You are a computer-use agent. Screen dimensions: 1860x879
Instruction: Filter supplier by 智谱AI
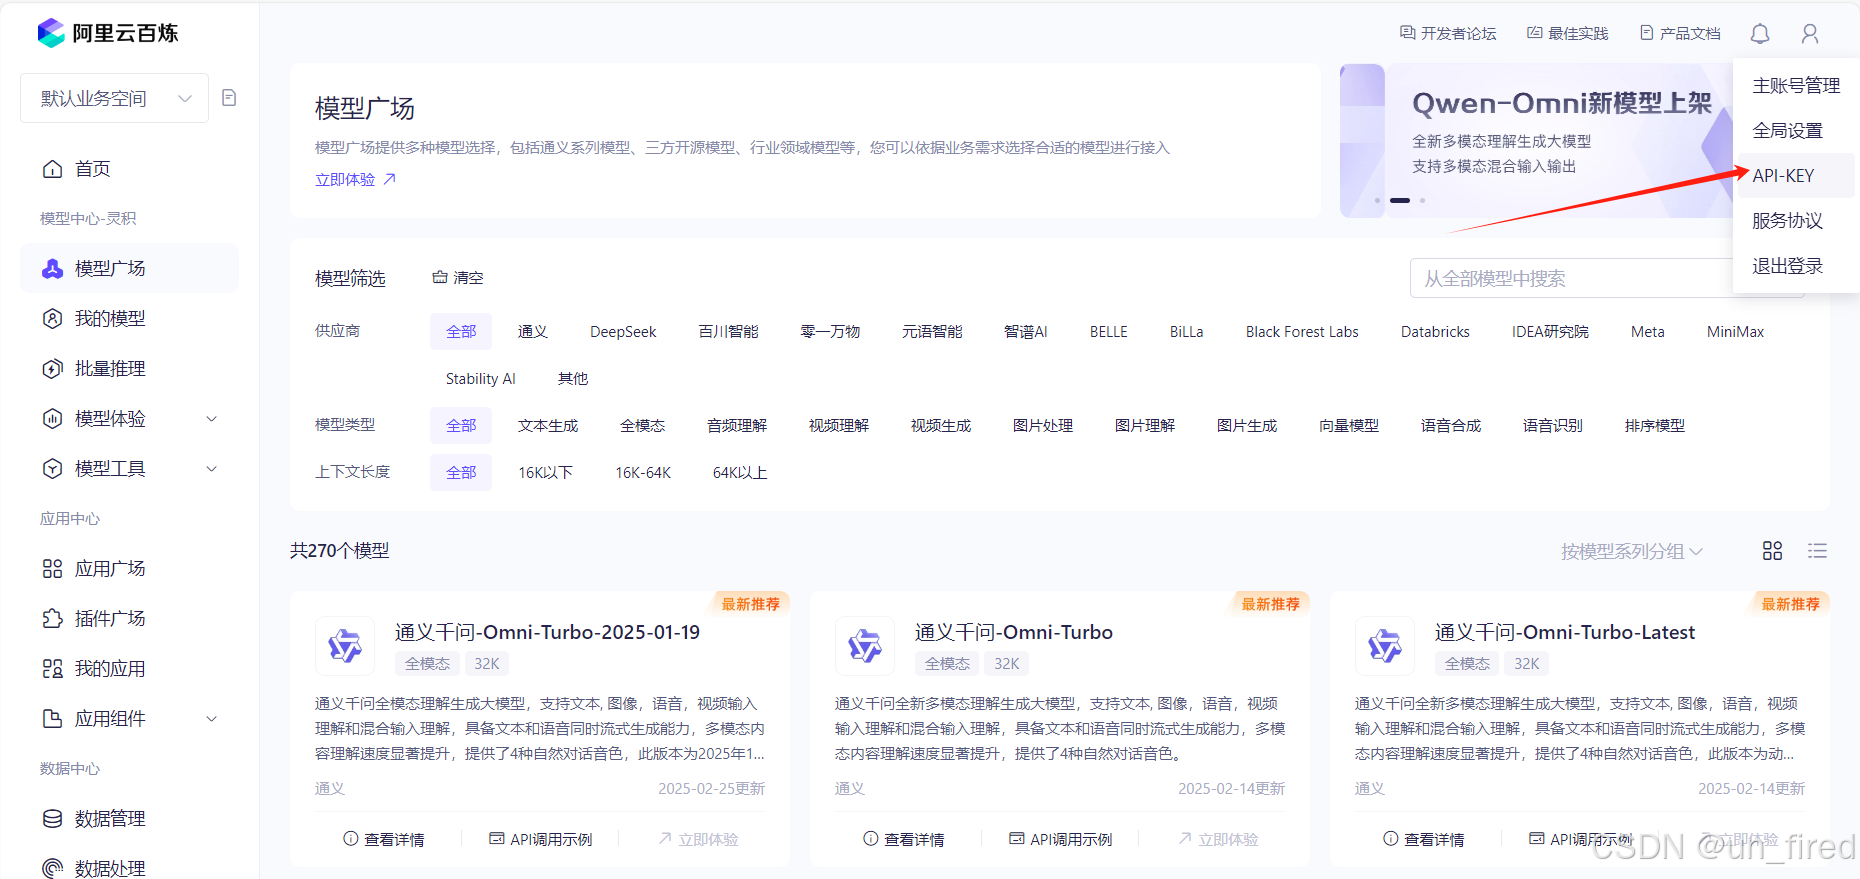pyautogui.click(x=1026, y=332)
